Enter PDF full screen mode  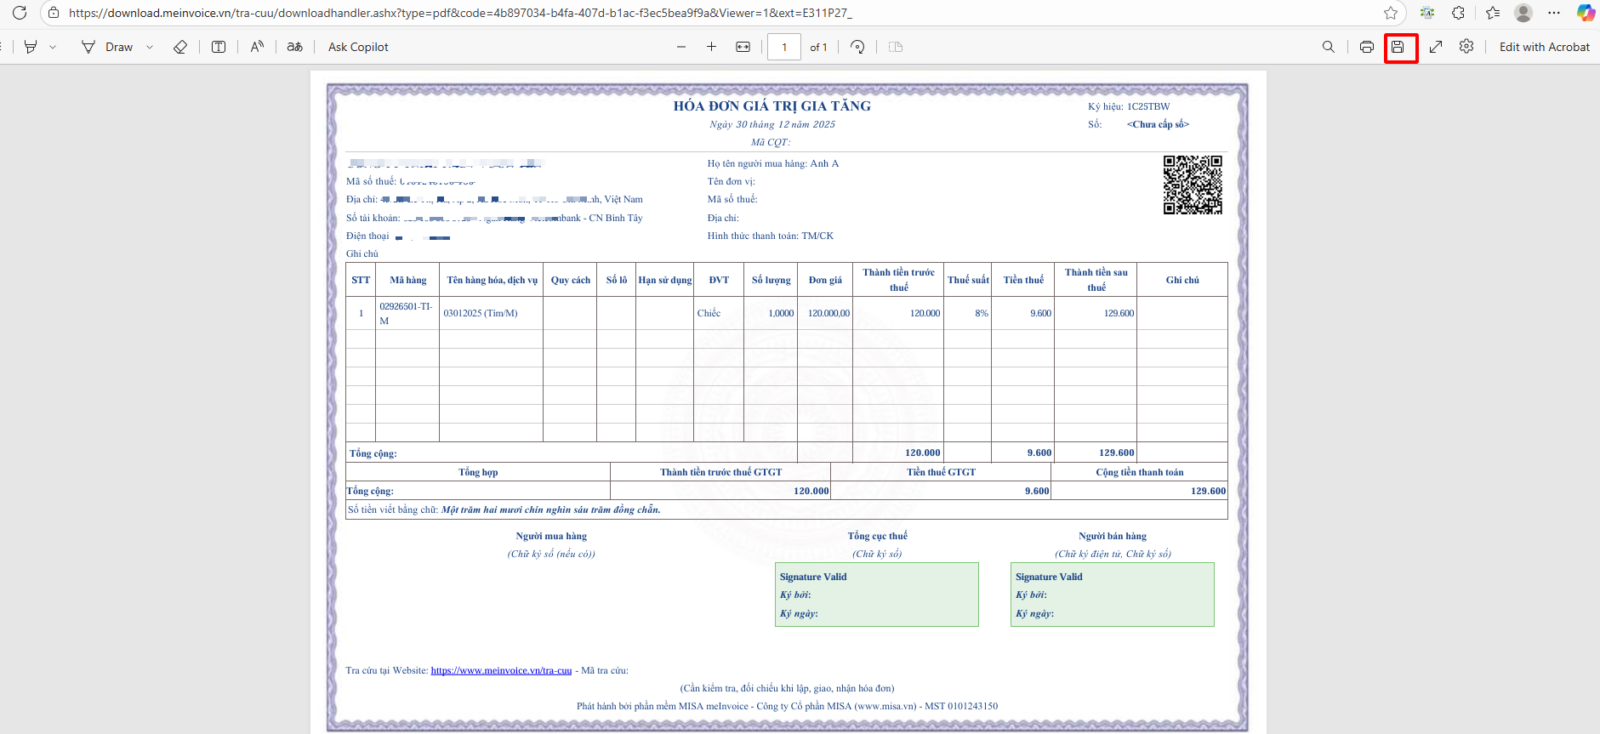(1435, 47)
